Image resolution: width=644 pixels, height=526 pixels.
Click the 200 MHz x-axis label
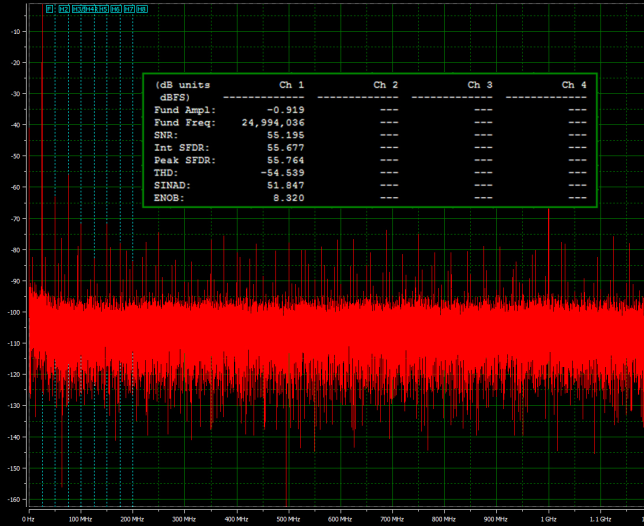[x=132, y=519]
